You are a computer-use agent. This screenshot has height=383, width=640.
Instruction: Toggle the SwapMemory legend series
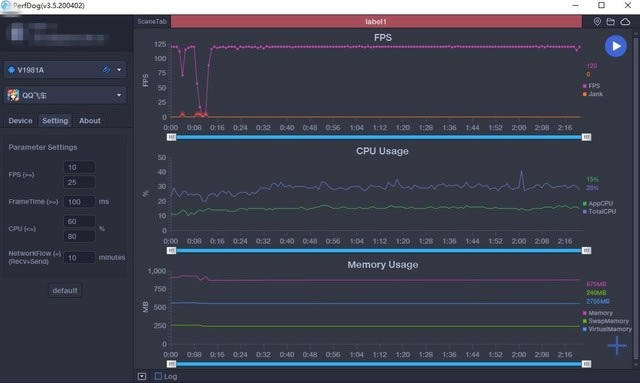(606, 321)
